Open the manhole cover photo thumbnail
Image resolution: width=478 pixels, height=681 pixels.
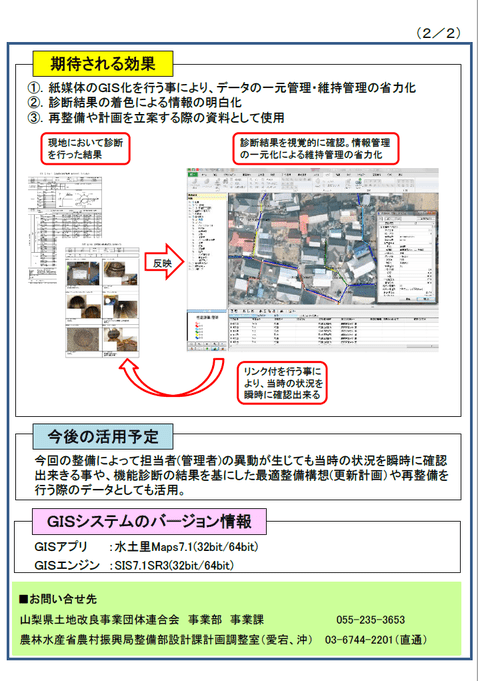point(82,339)
